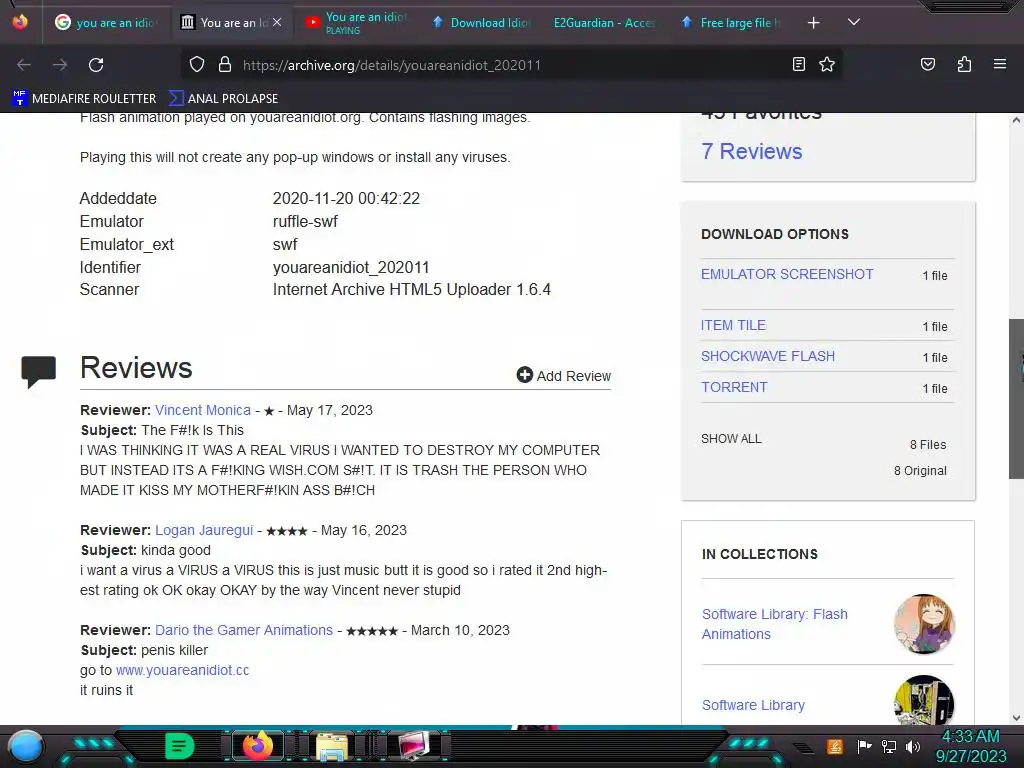Click the Flash Animations collection thumbnail
Viewport: 1024px width, 768px height.
[924, 624]
